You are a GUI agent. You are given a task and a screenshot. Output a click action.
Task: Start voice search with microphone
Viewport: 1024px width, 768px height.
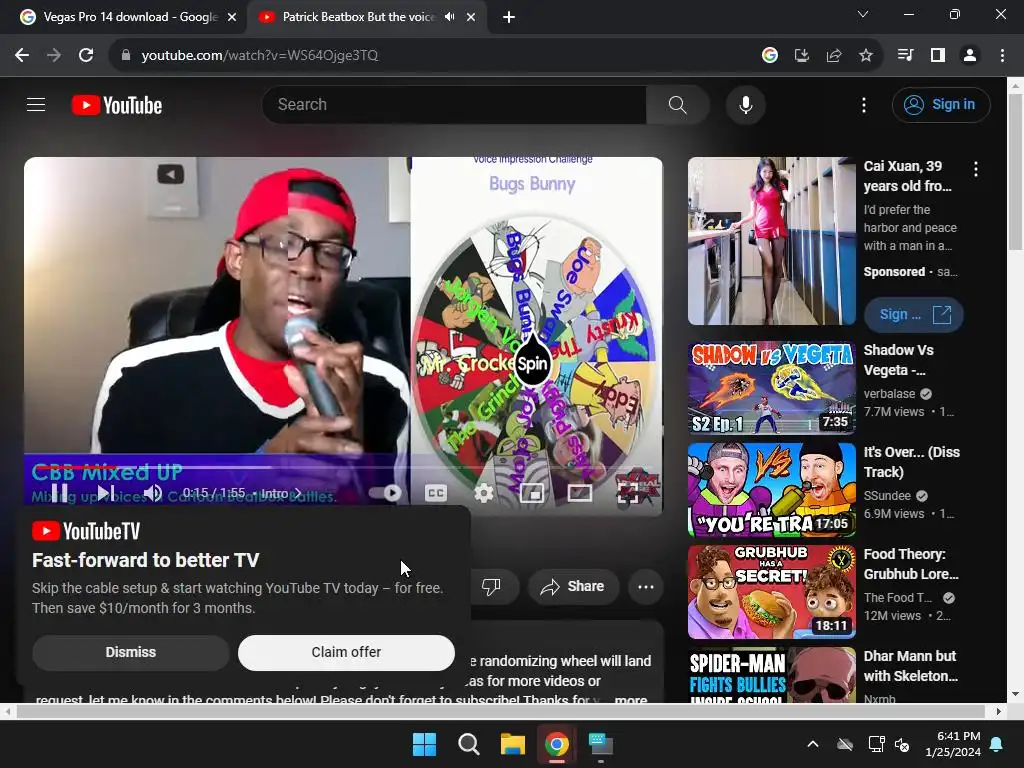coord(745,104)
